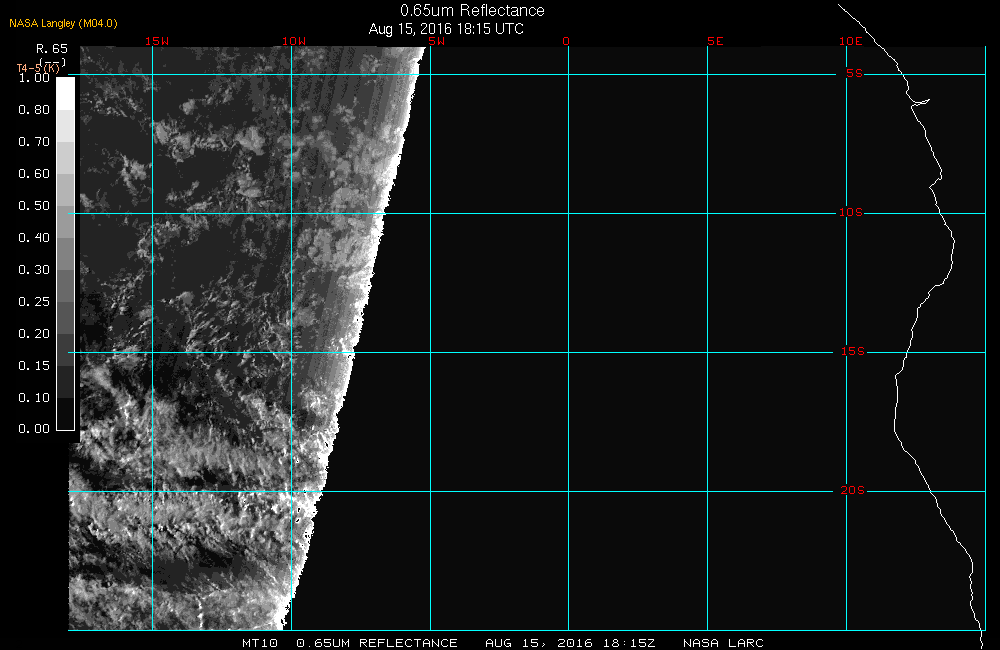Click the 0.15 colorbar value

pos(34,366)
